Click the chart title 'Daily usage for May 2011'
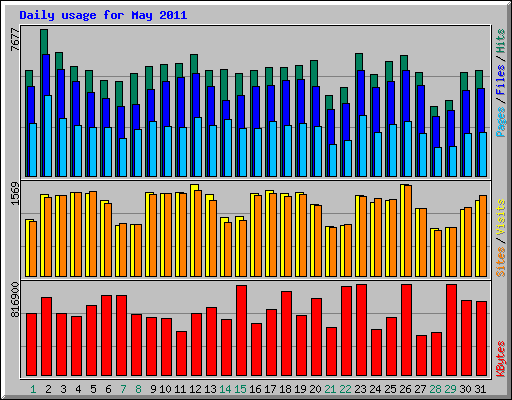 click(103, 15)
